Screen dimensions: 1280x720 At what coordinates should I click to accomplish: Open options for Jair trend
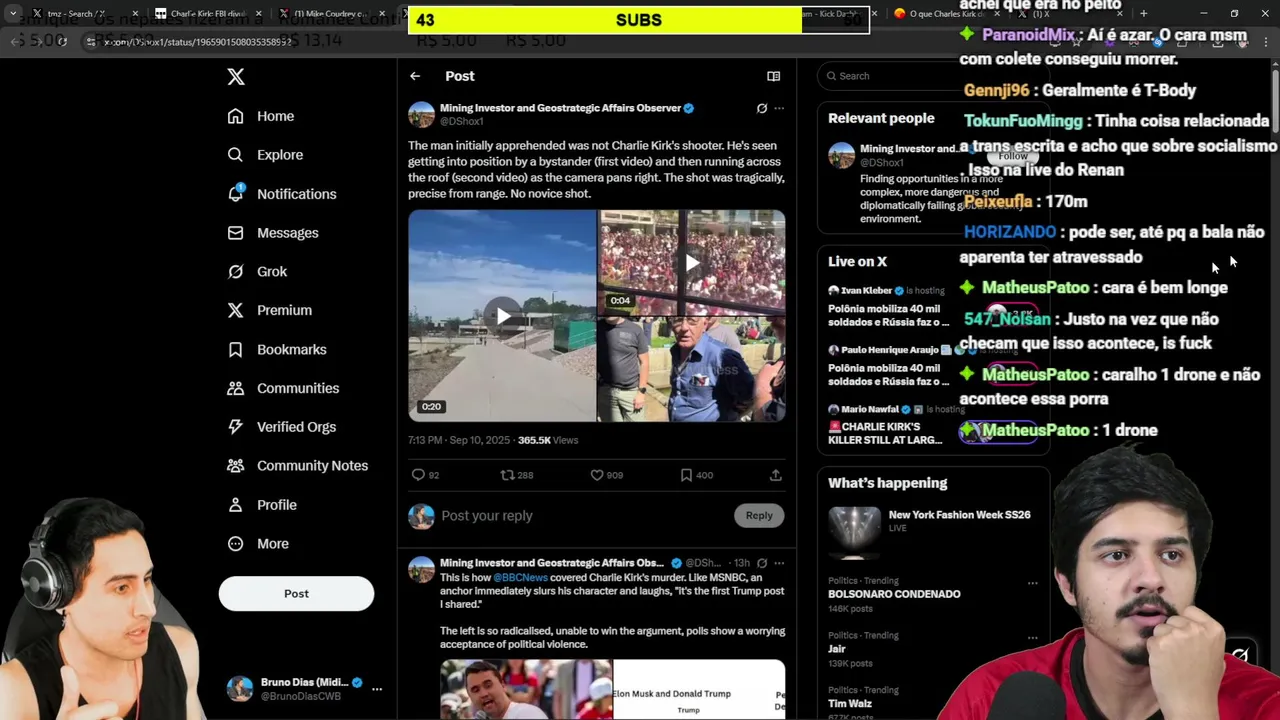[x=1032, y=637]
